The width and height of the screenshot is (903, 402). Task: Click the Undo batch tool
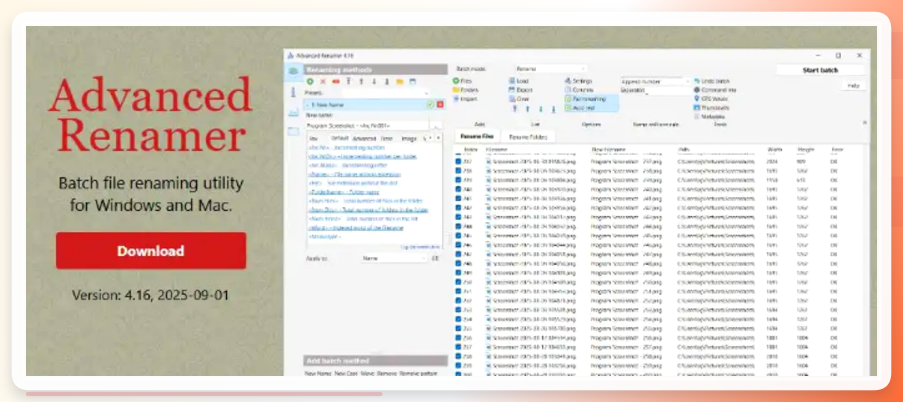(x=711, y=81)
